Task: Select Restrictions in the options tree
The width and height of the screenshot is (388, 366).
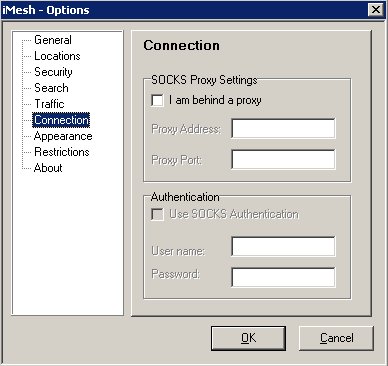Action: point(62,152)
